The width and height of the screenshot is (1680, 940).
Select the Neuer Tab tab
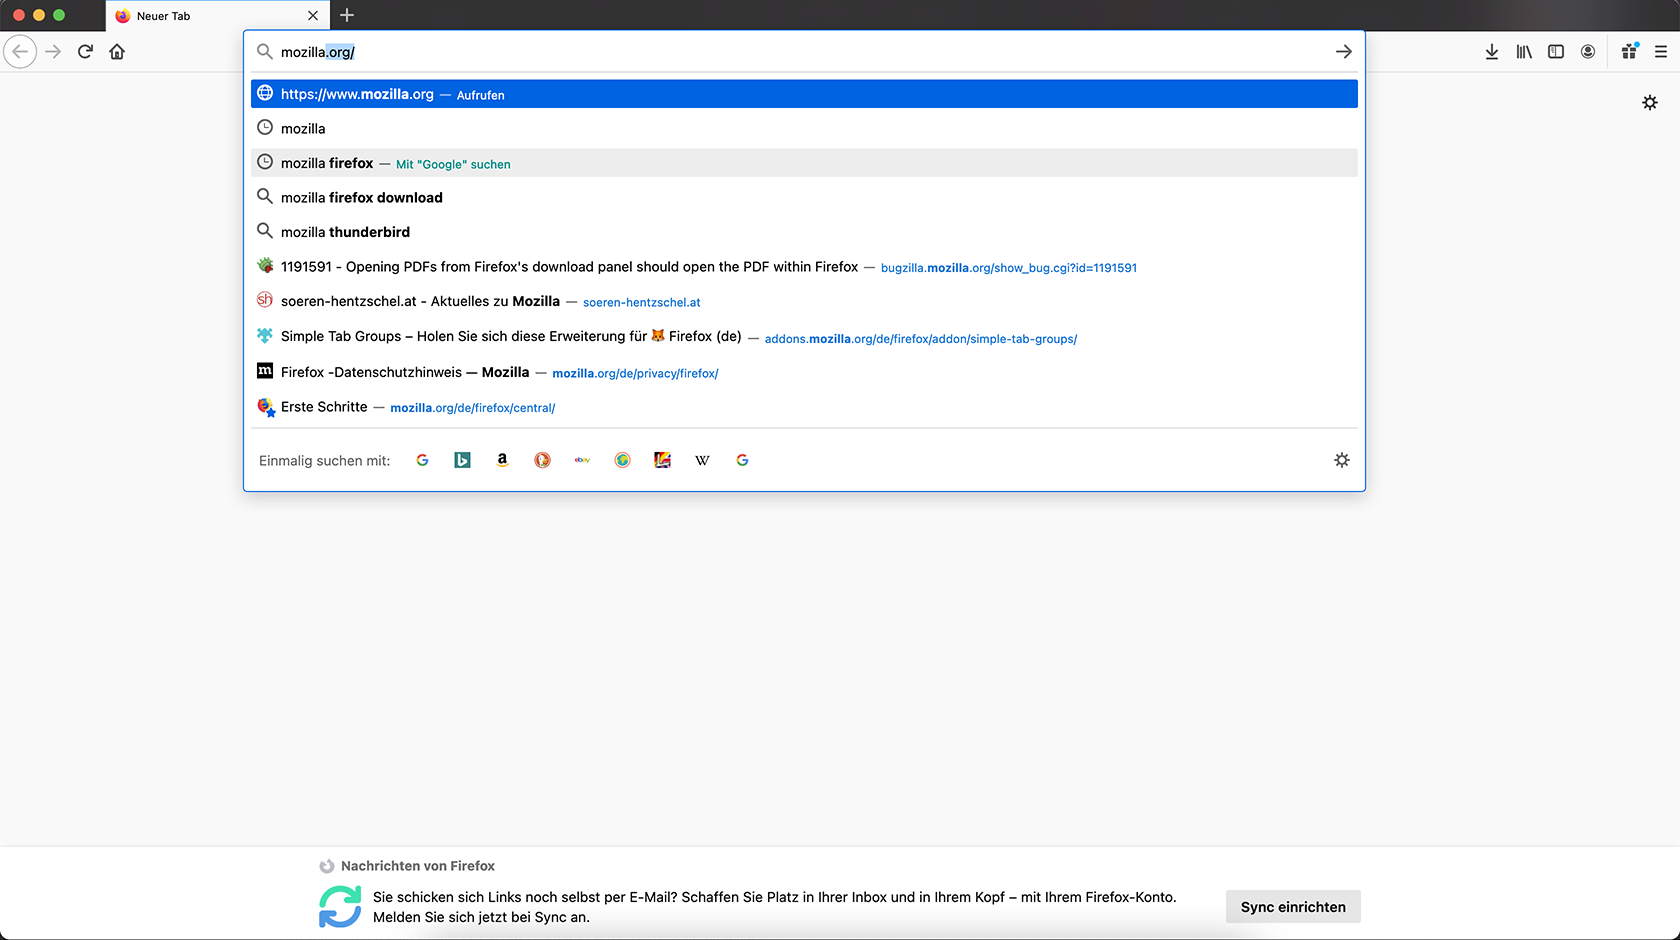(218, 16)
